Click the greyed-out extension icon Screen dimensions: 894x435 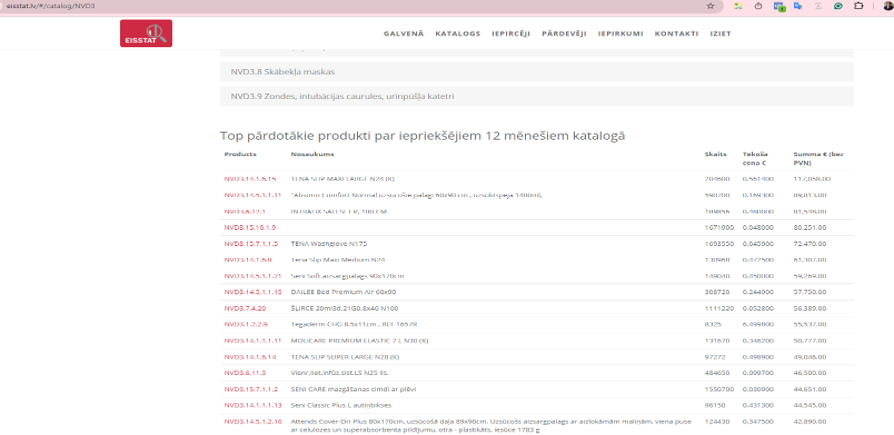818,6
